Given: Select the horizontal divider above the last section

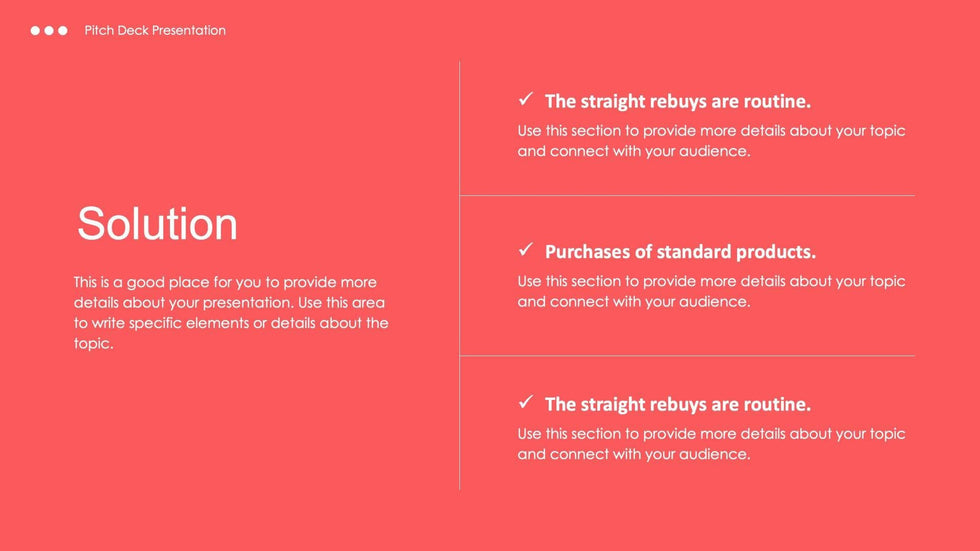Looking at the screenshot, I should pyautogui.click(x=686, y=356).
